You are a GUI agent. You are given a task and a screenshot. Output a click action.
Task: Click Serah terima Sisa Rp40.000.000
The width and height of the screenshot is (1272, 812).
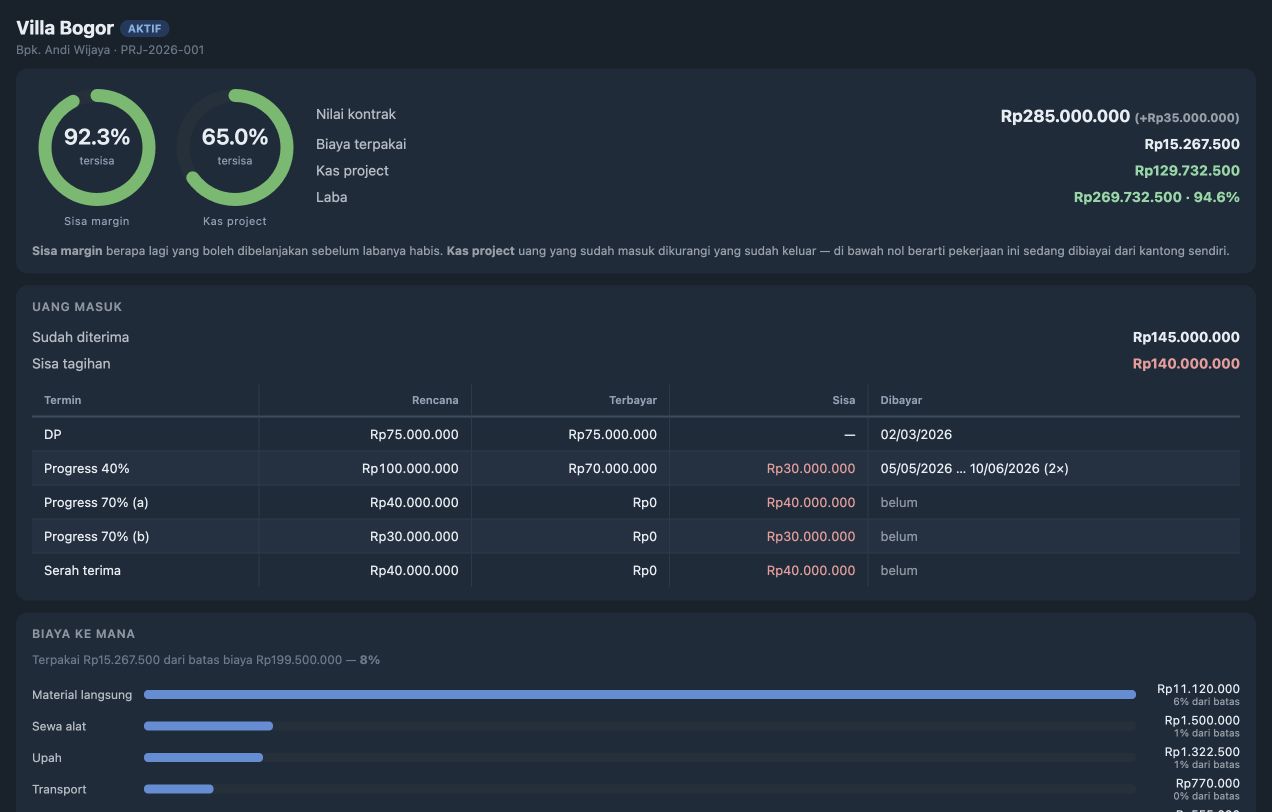coord(811,571)
